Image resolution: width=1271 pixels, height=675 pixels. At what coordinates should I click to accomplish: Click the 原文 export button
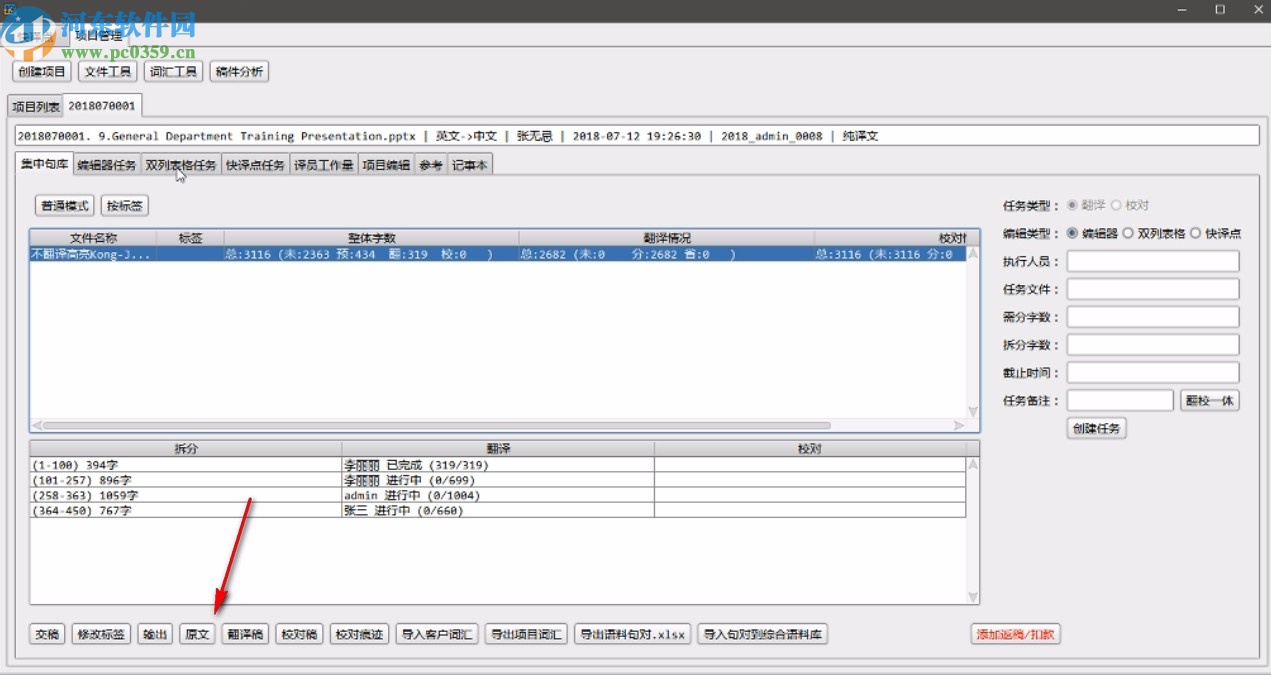pyautogui.click(x=197, y=634)
